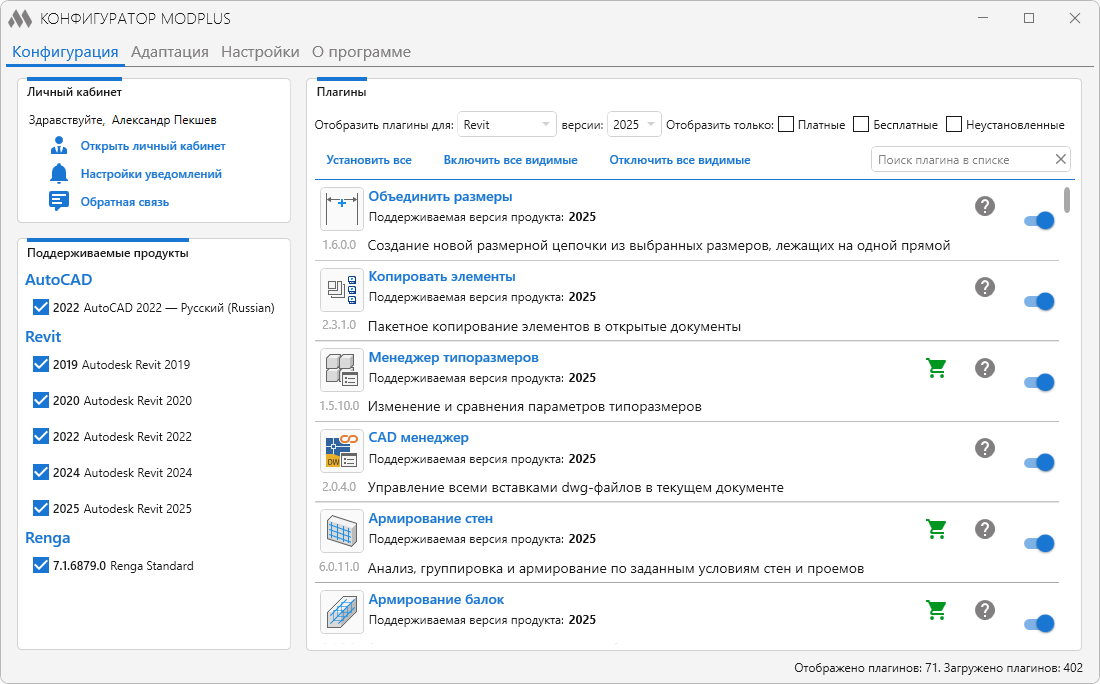Click shopping cart for Менеджер типоразмеров
The height and width of the screenshot is (684, 1100).
point(936,368)
